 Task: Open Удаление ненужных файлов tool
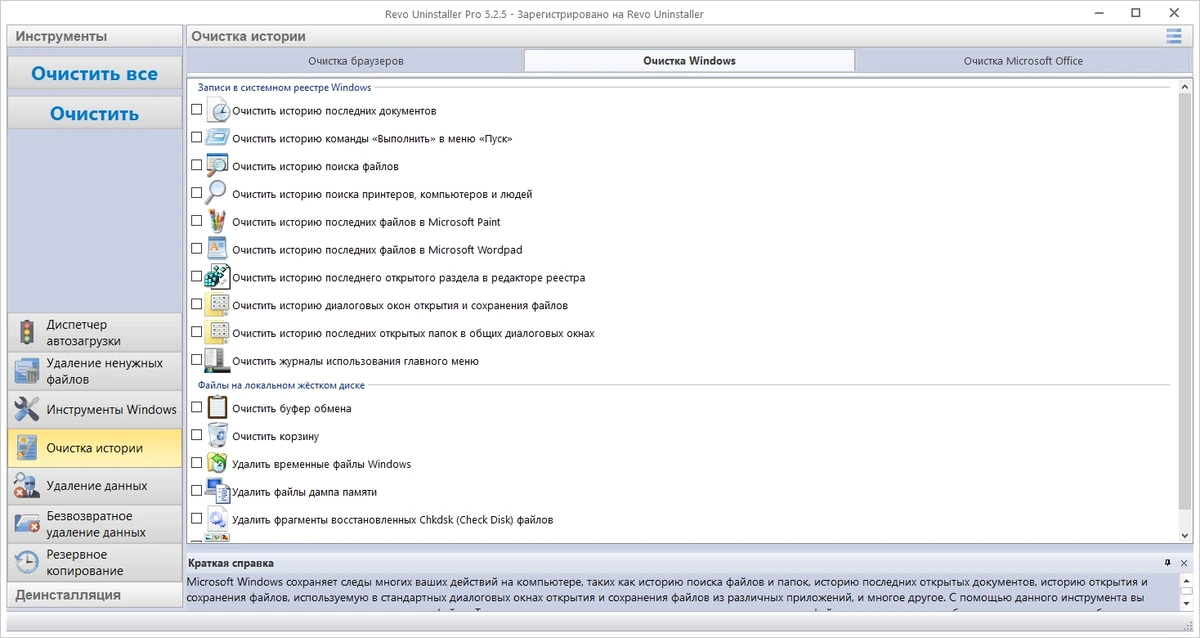click(x=95, y=371)
